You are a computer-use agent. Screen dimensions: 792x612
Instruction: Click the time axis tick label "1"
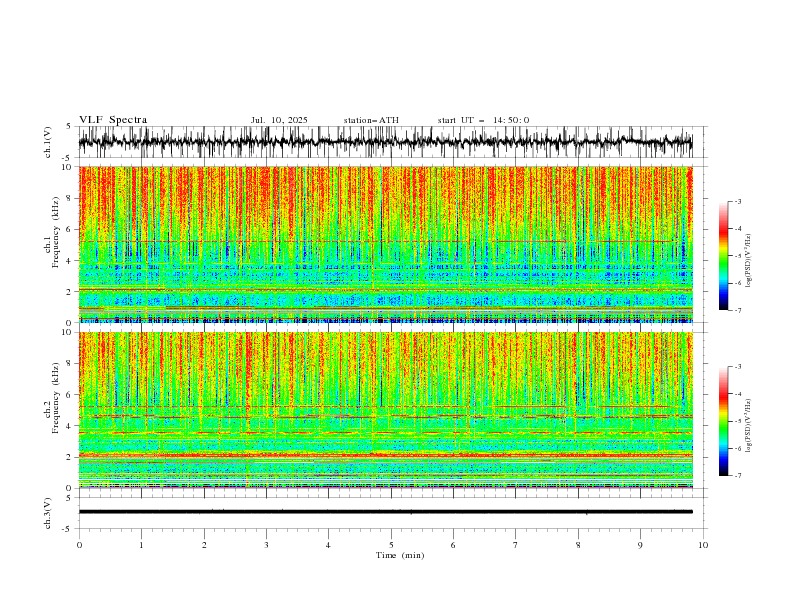141,545
